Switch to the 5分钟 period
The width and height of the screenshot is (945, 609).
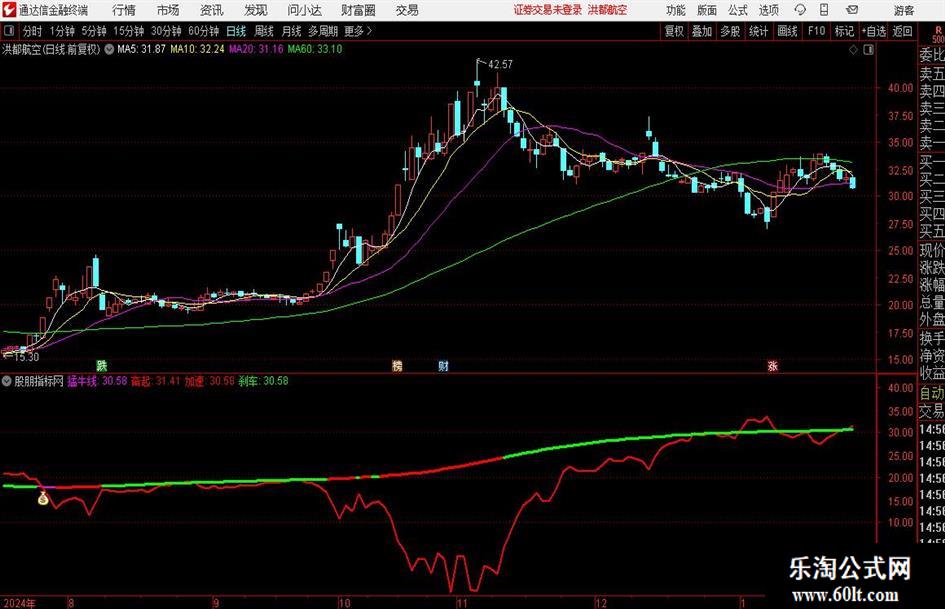coord(94,31)
